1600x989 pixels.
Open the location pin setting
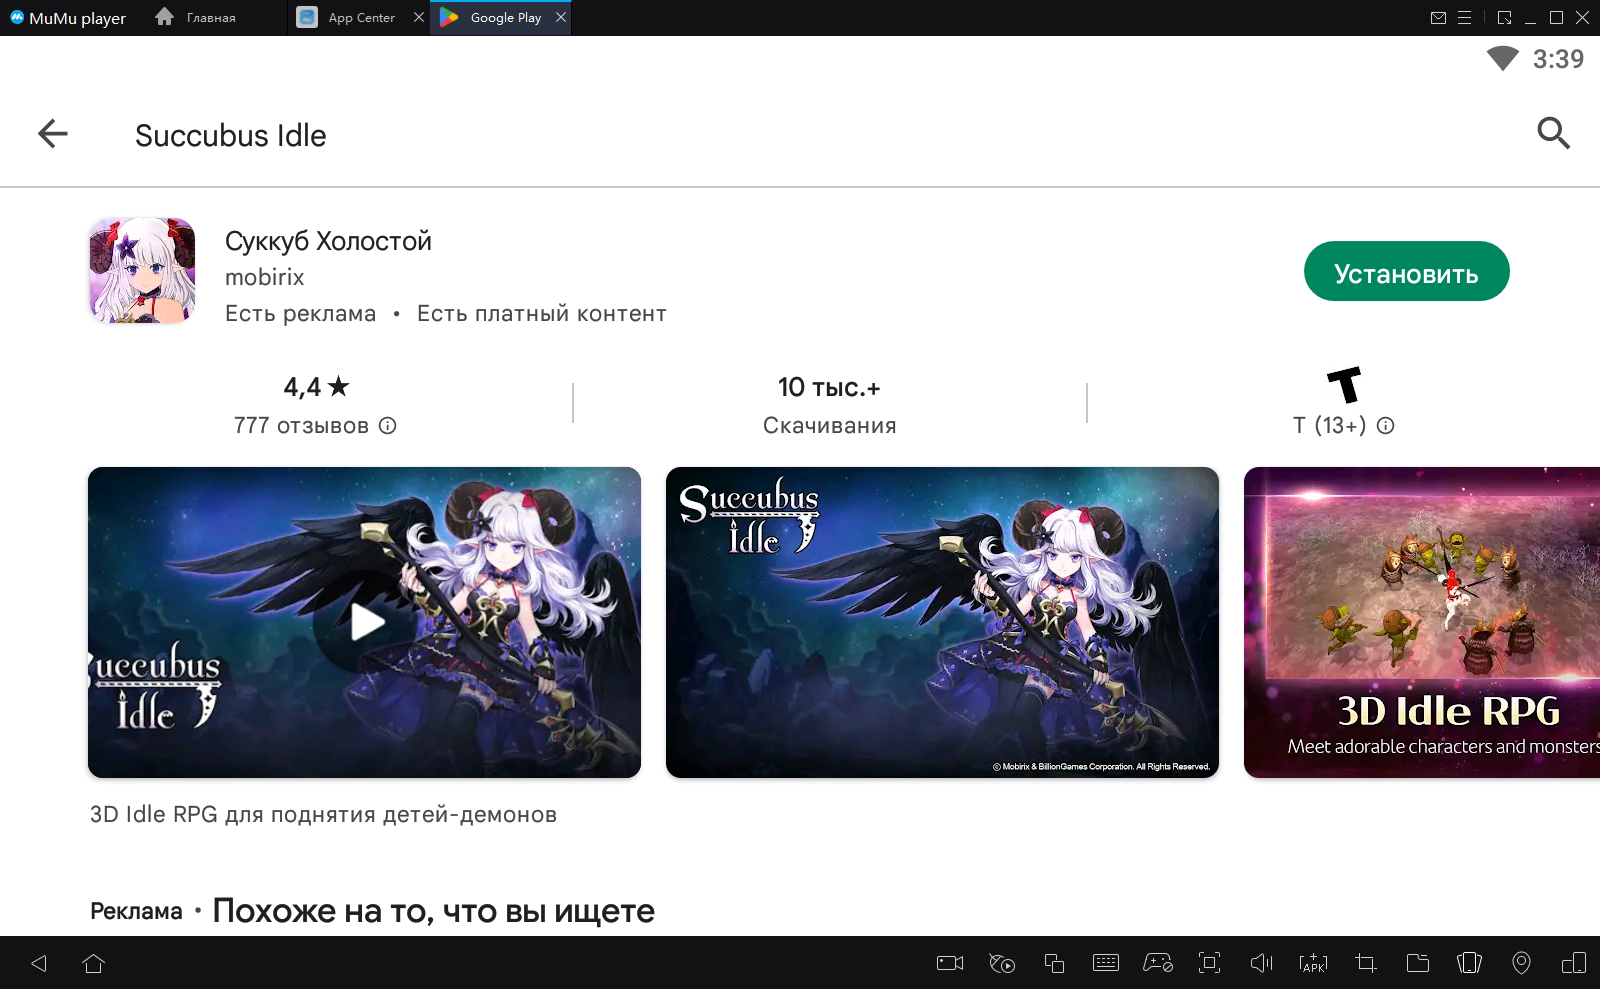1521,963
